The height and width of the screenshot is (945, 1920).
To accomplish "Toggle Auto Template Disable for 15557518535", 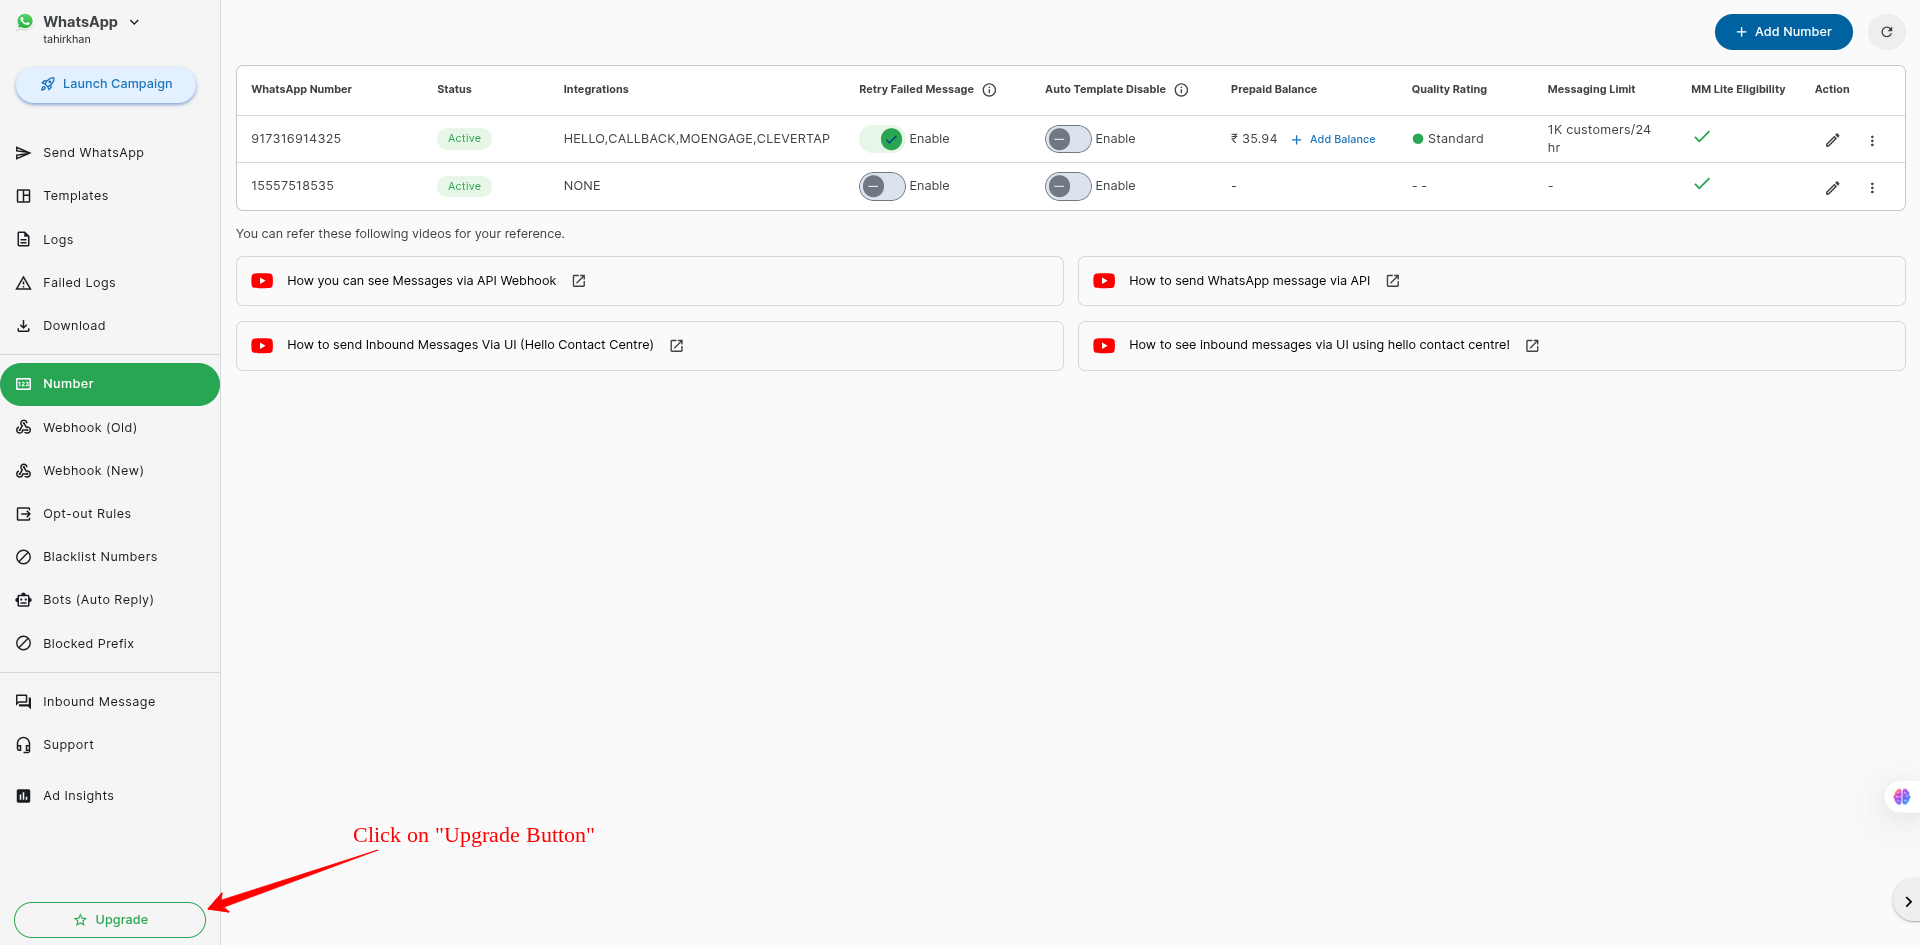I will click(x=1068, y=186).
